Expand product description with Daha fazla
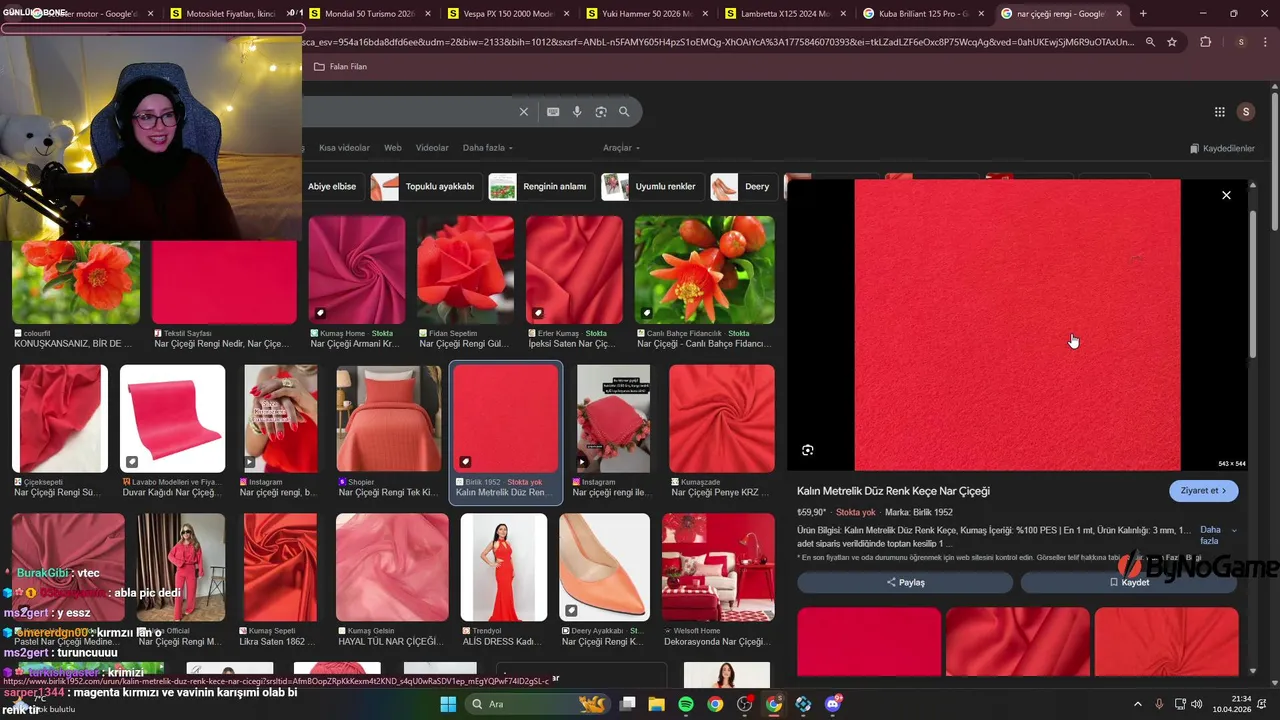 coord(1218,535)
